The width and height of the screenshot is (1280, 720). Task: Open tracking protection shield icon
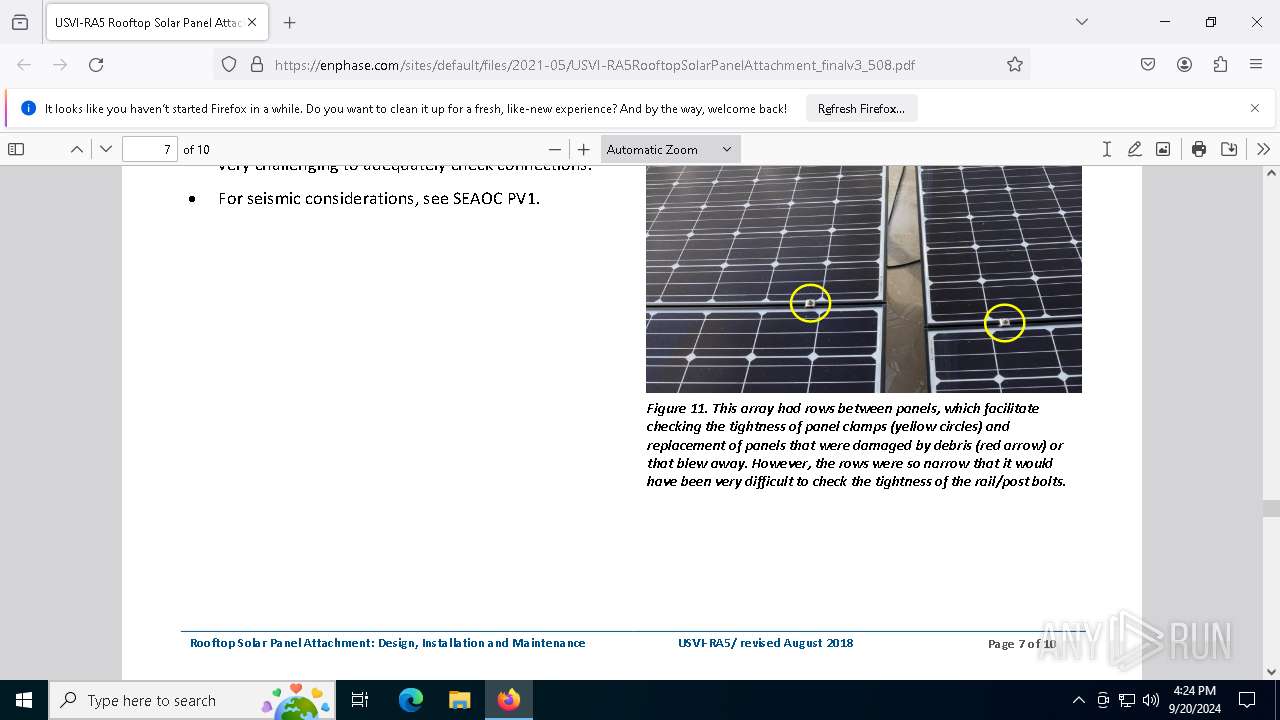[x=229, y=64]
